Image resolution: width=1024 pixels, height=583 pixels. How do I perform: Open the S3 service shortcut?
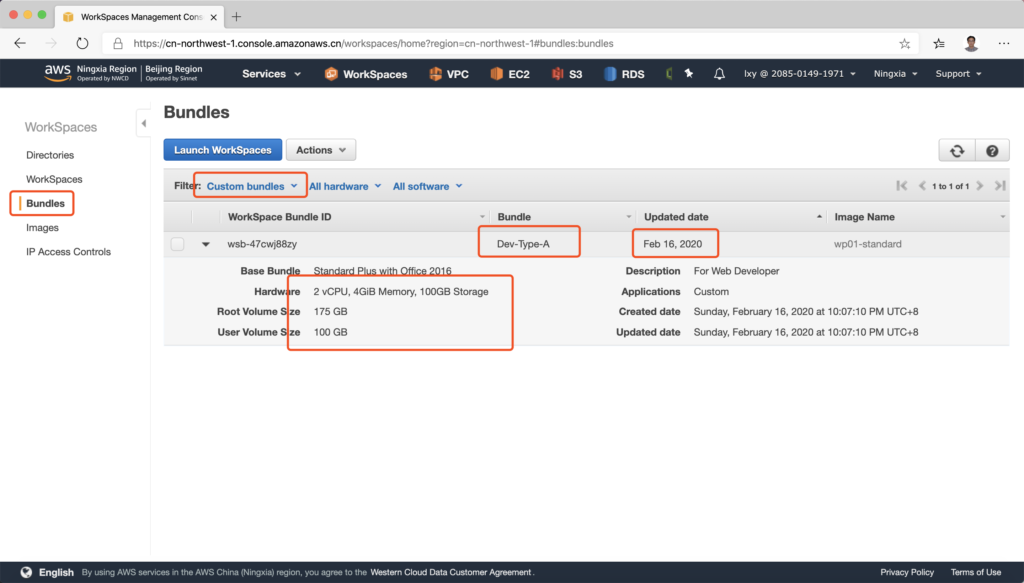[x=566, y=74]
